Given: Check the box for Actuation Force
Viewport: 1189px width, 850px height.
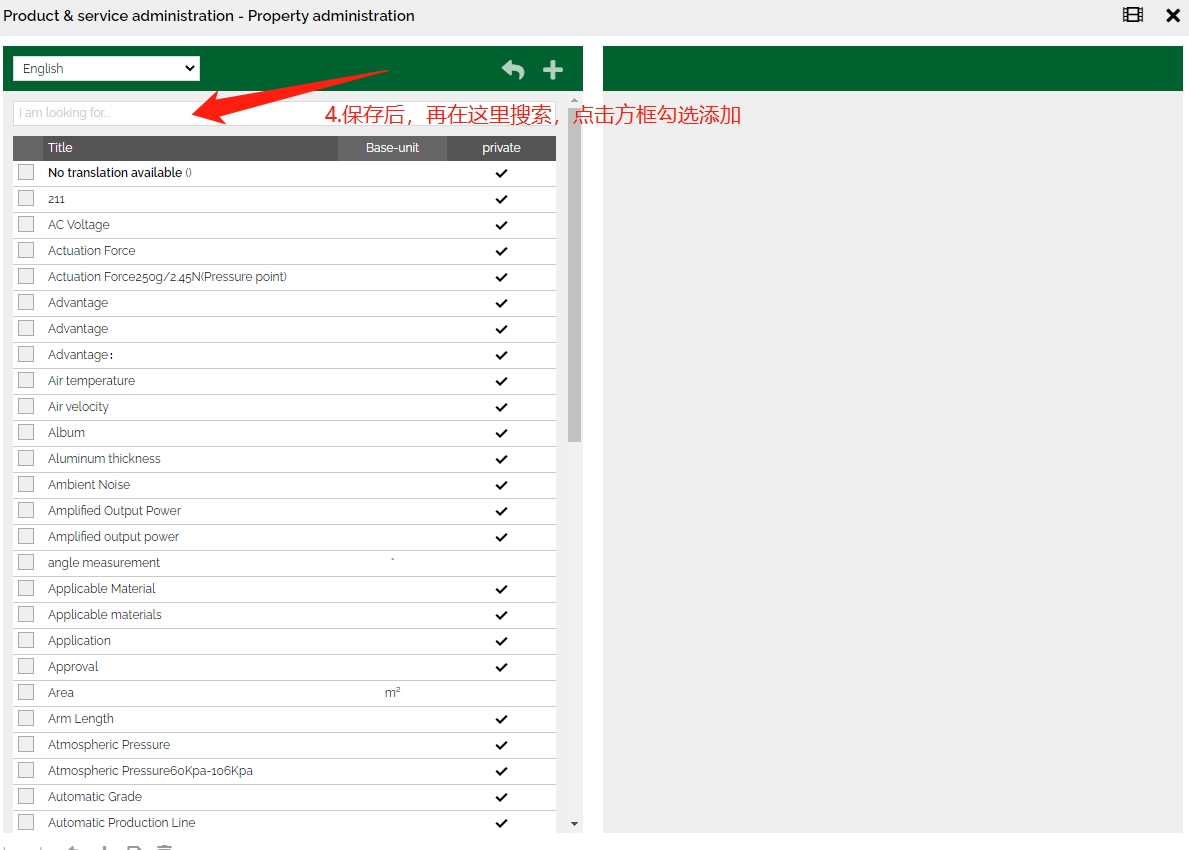Looking at the screenshot, I should (x=26, y=250).
